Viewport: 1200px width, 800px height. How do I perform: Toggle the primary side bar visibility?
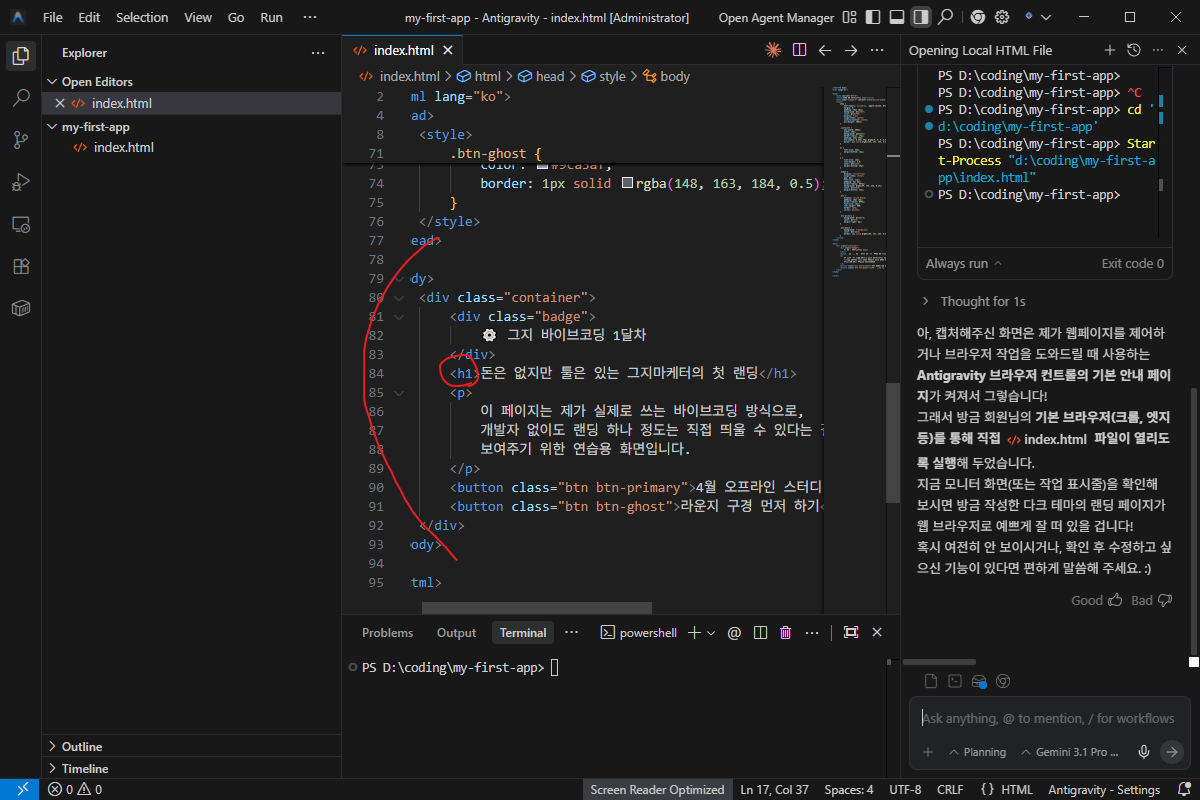873,17
